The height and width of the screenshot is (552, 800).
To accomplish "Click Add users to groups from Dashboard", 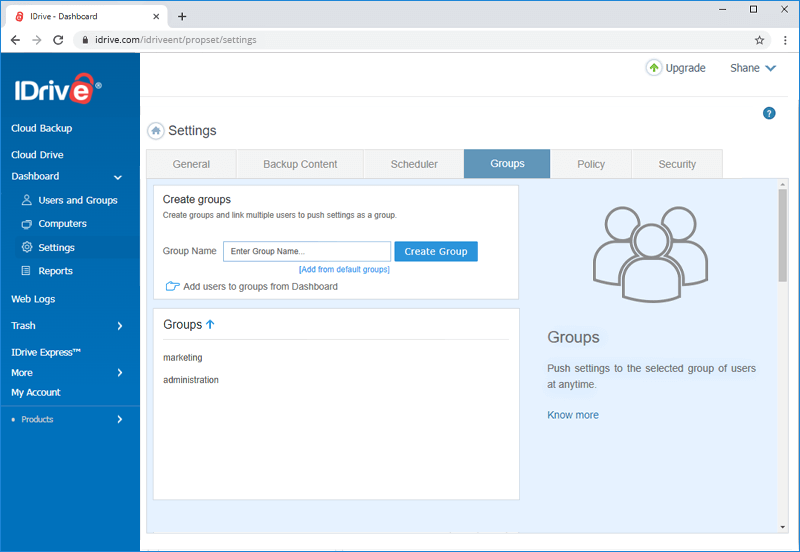I will click(x=260, y=287).
